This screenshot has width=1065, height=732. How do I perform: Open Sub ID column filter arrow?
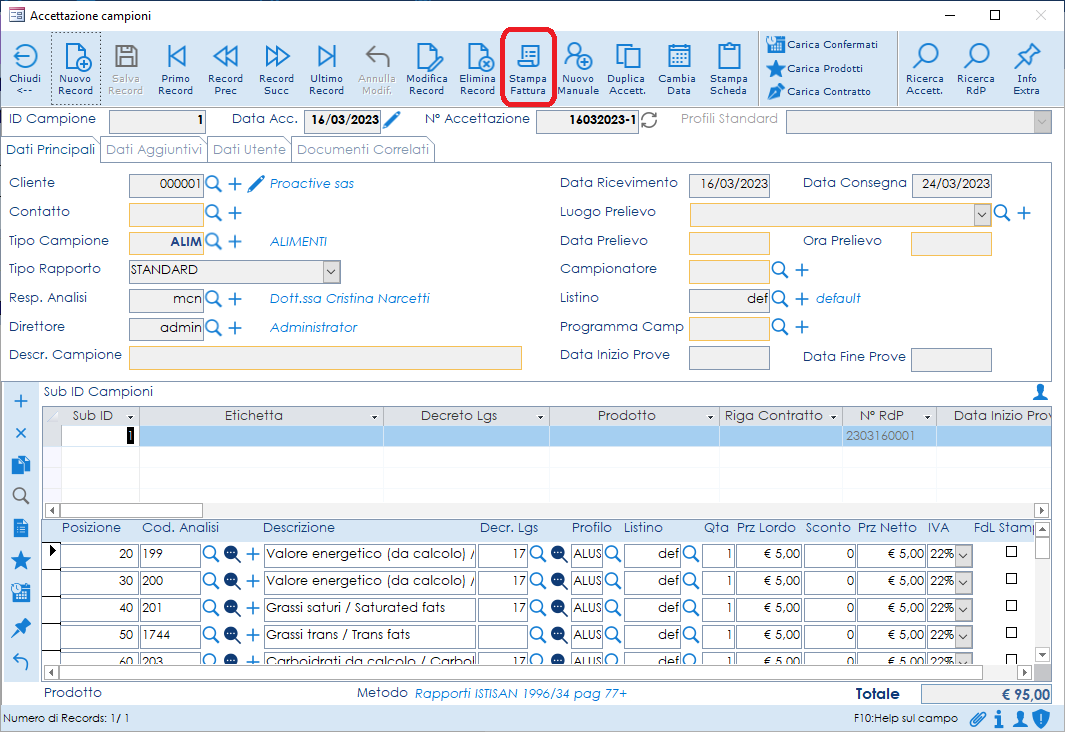pos(130,417)
